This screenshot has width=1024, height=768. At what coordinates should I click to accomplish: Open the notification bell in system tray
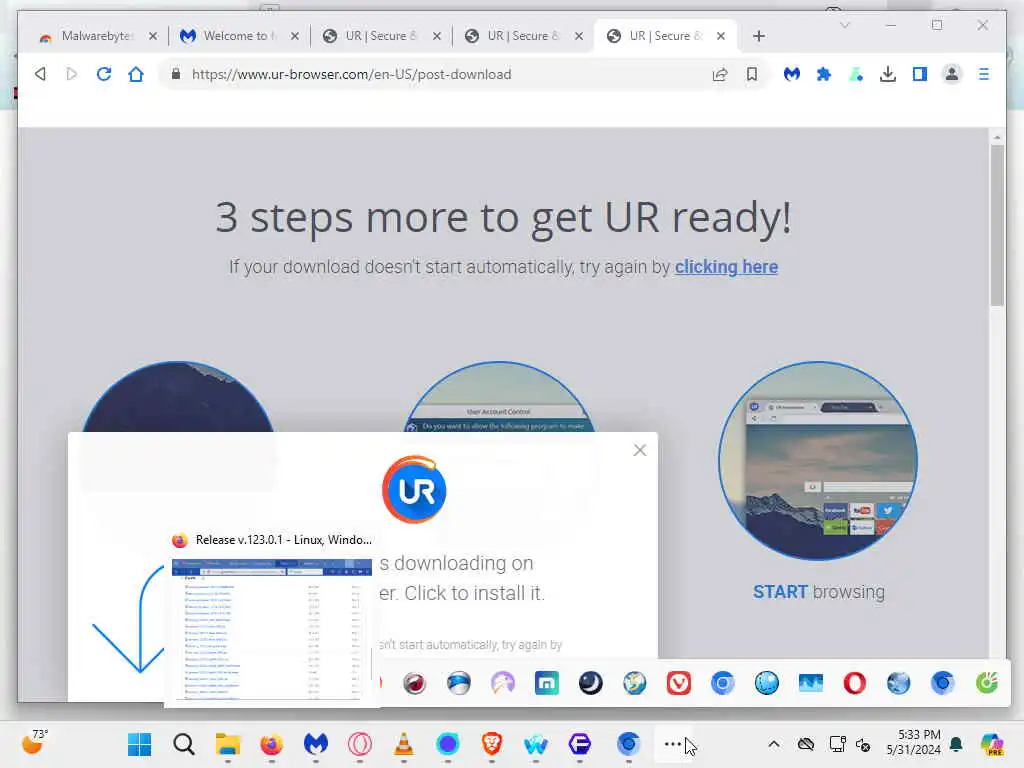956,744
